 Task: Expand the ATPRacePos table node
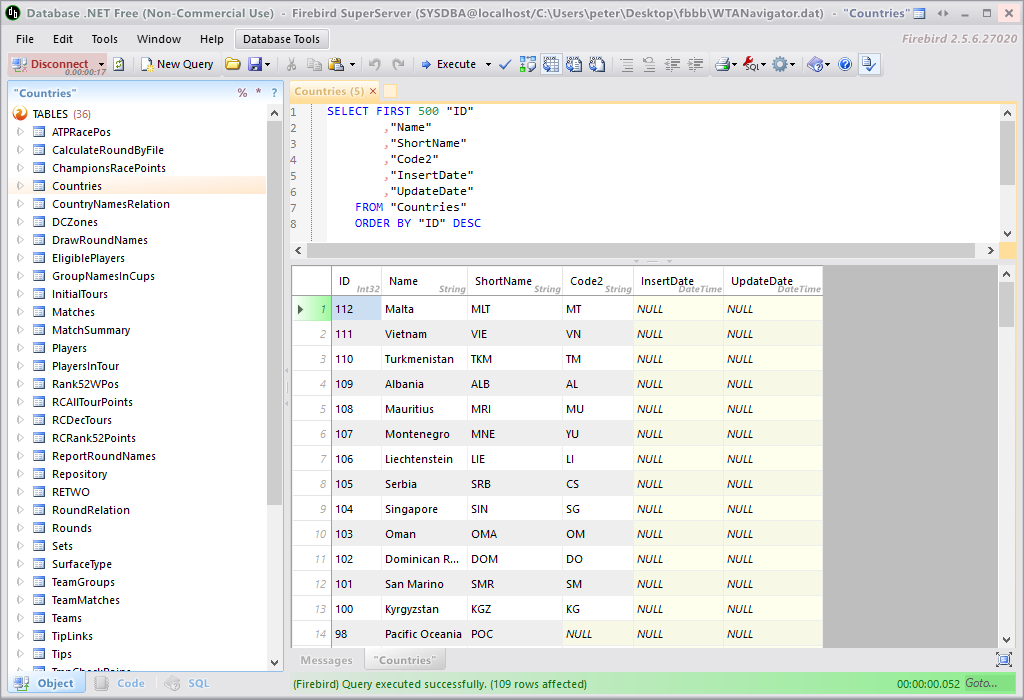click(x=20, y=132)
